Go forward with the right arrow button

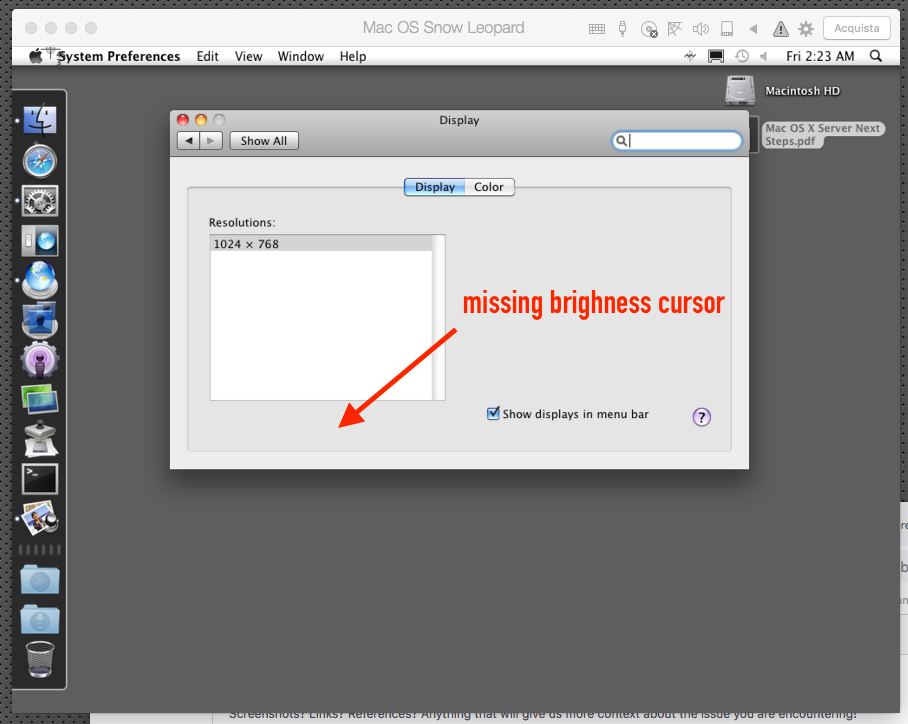coord(211,141)
